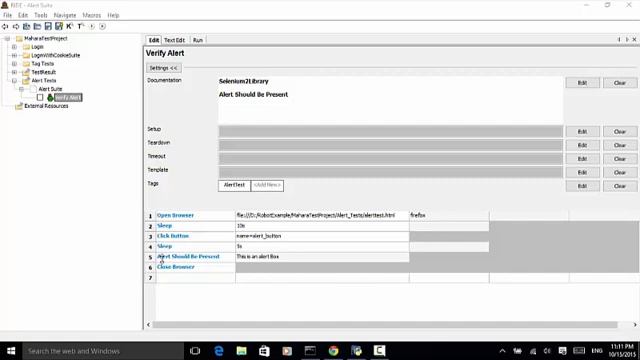Viewport: 640px width, 360px height.
Task: Open the Camtasia taskbar icon
Action: click(379, 351)
